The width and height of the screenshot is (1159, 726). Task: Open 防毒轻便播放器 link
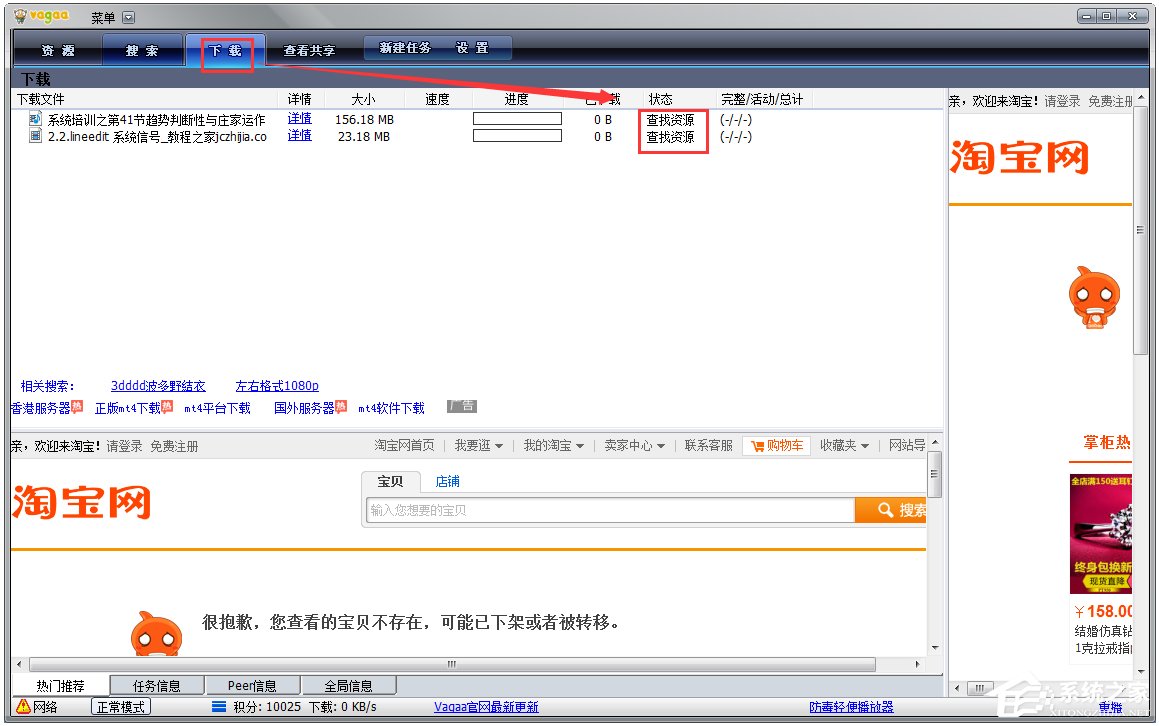pos(852,707)
